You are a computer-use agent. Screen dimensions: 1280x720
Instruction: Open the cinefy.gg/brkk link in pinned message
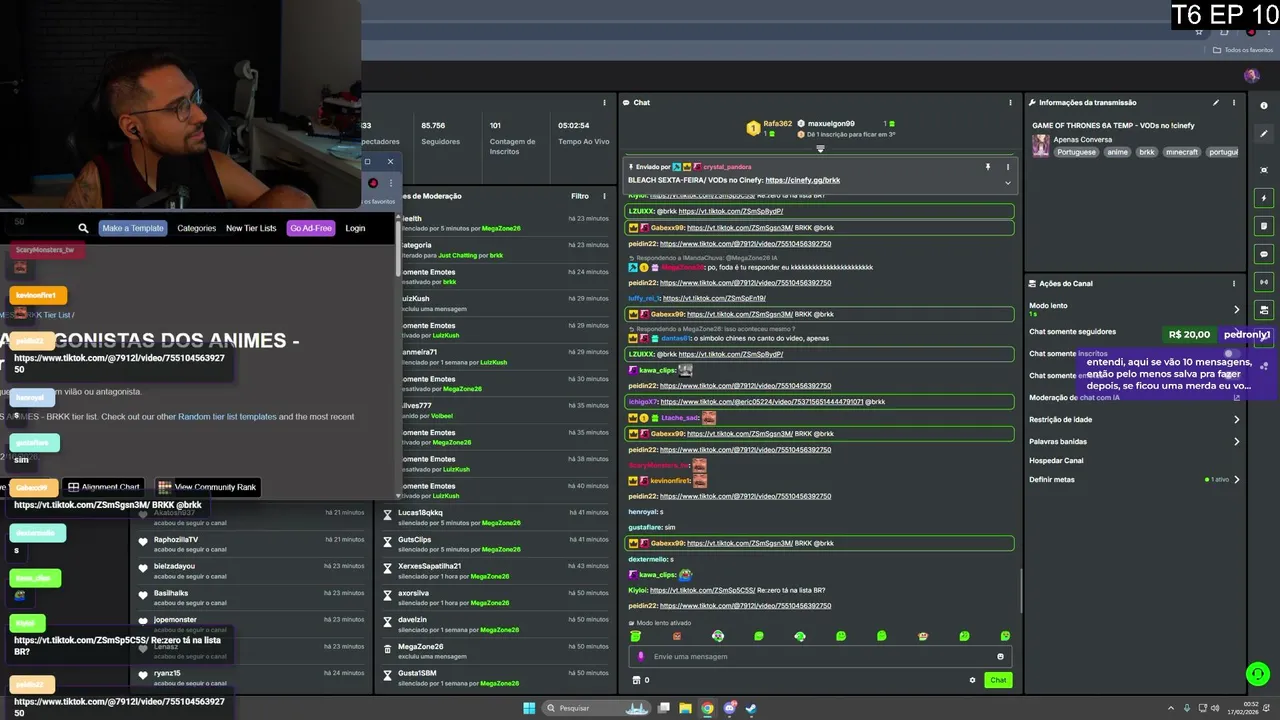(x=802, y=180)
